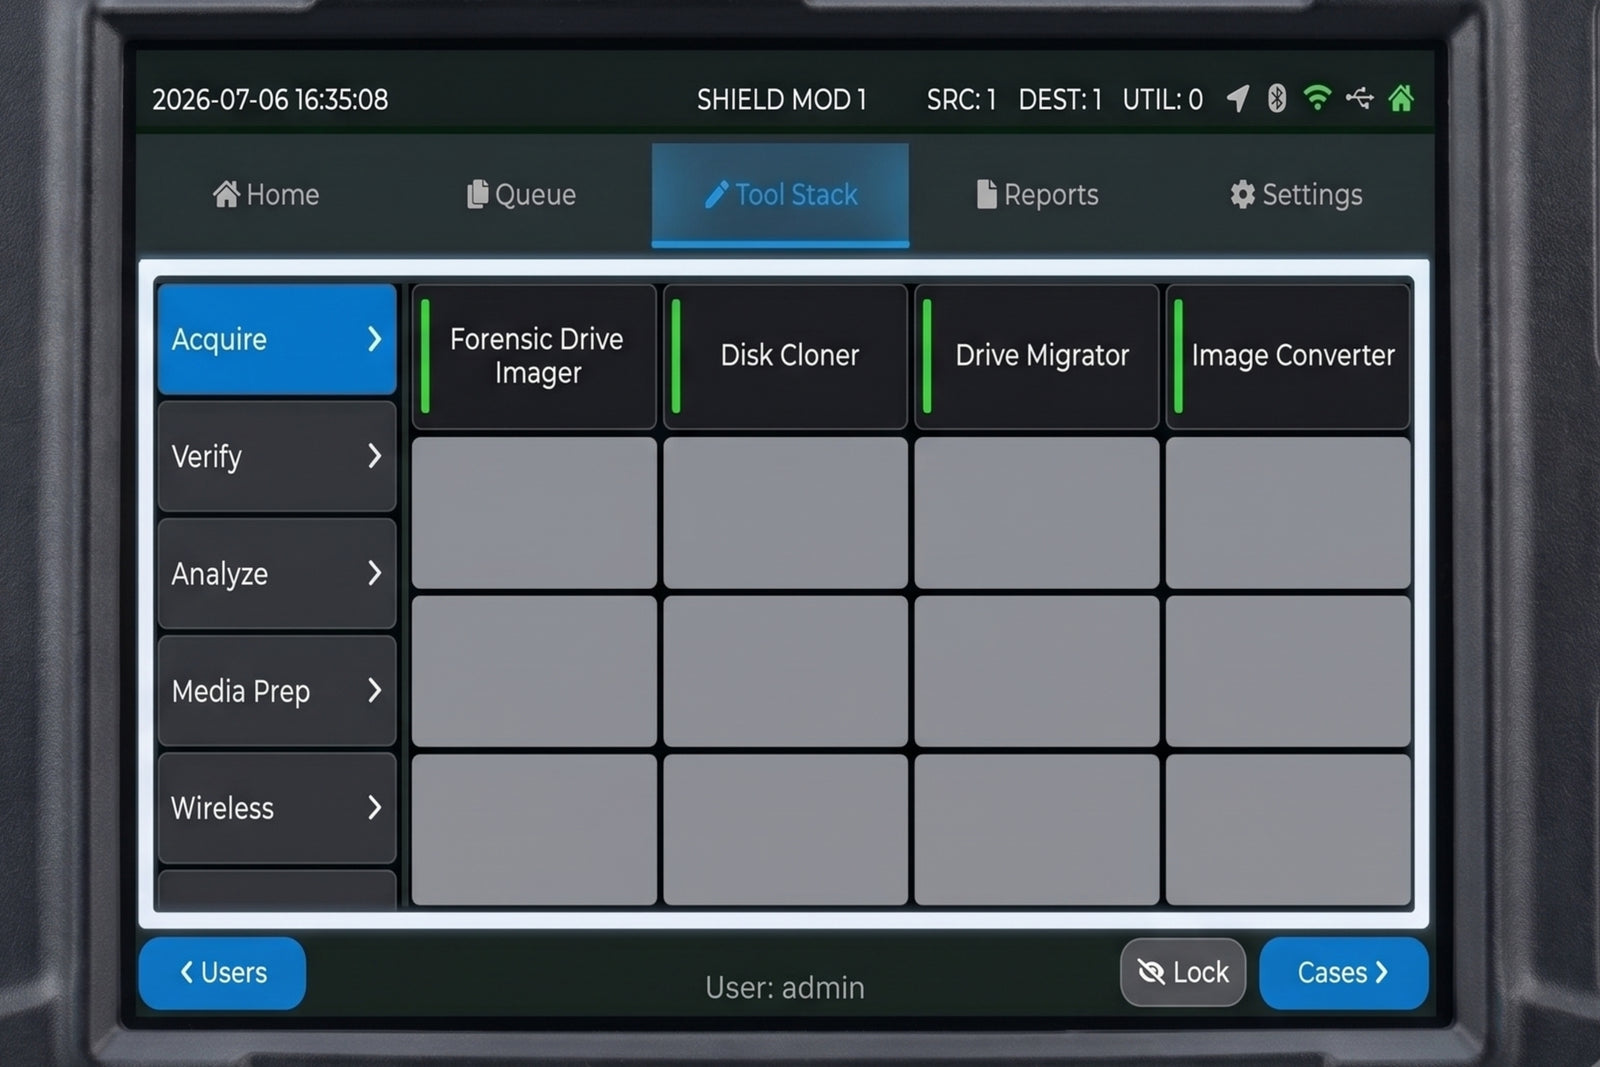Screen dimensions: 1600x1067
Task: Select the Media Prep category
Action: (x=277, y=690)
